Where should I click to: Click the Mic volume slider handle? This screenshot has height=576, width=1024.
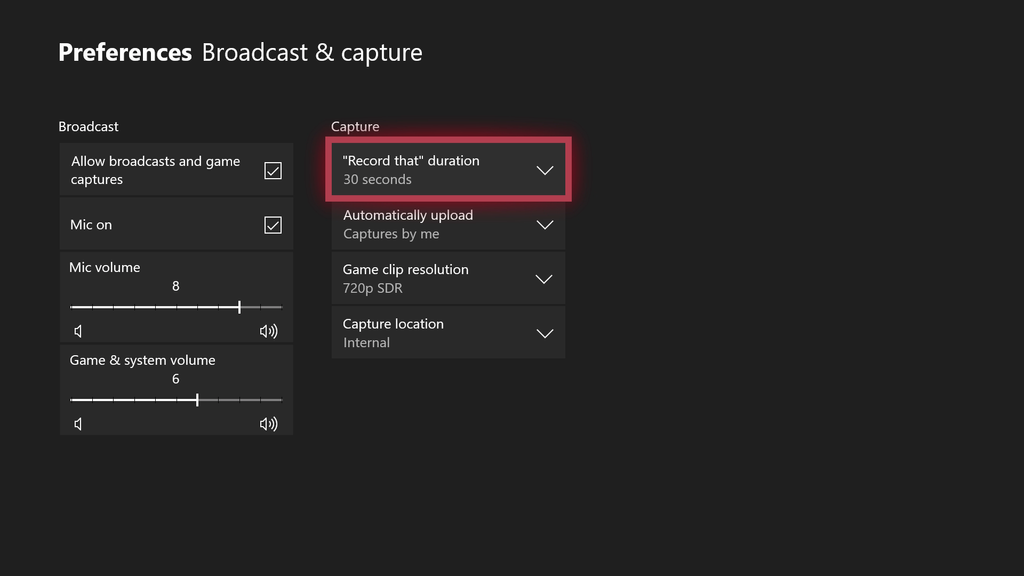[240, 306]
